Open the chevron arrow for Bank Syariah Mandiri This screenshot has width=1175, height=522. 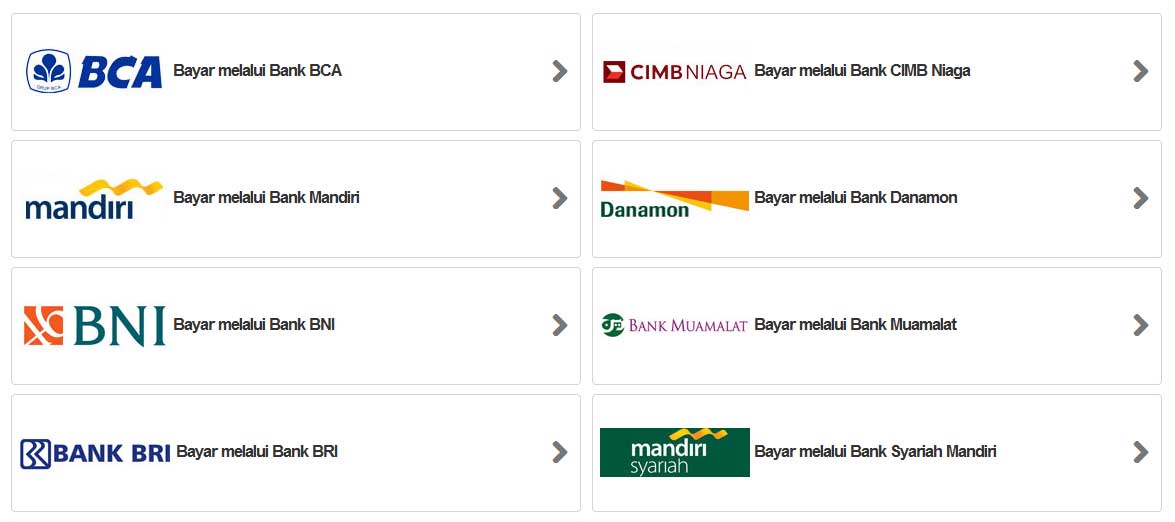click(x=1140, y=452)
